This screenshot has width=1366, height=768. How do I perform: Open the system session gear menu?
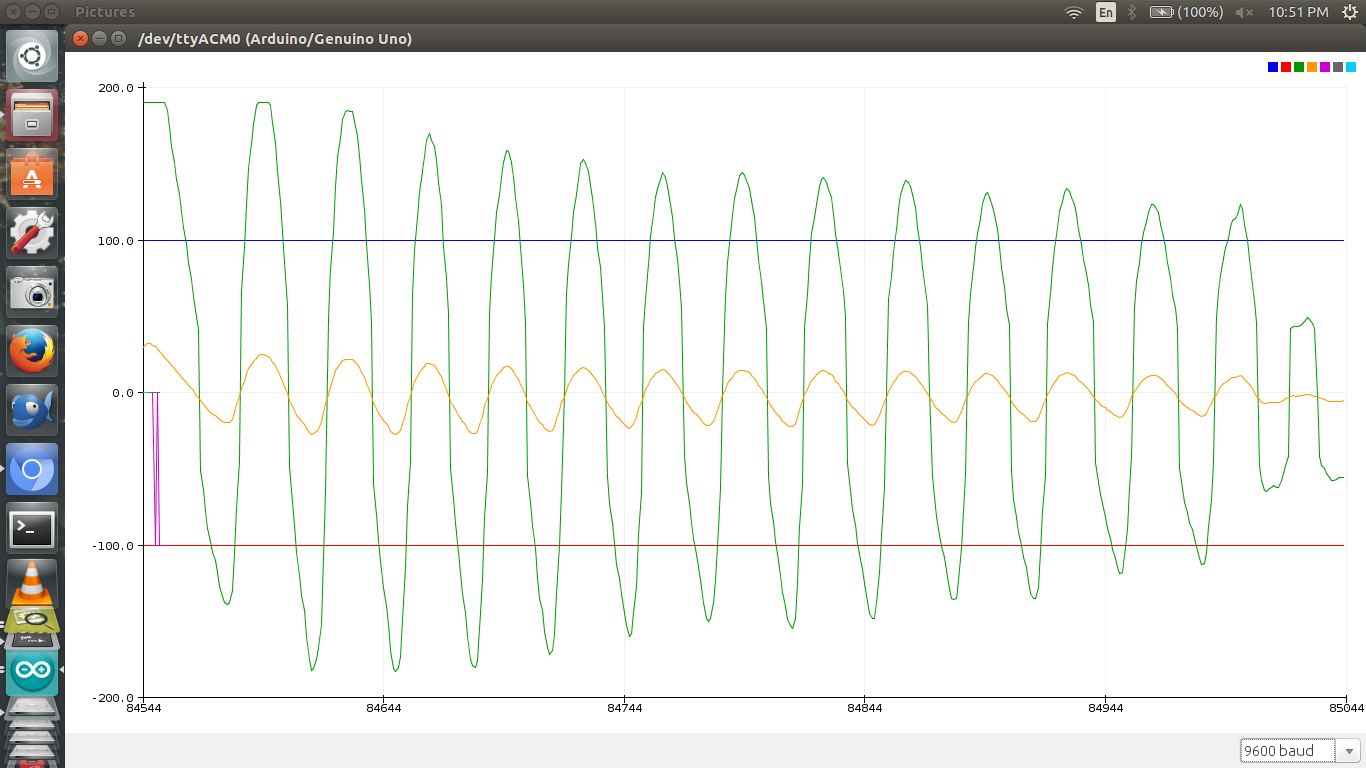click(1349, 12)
